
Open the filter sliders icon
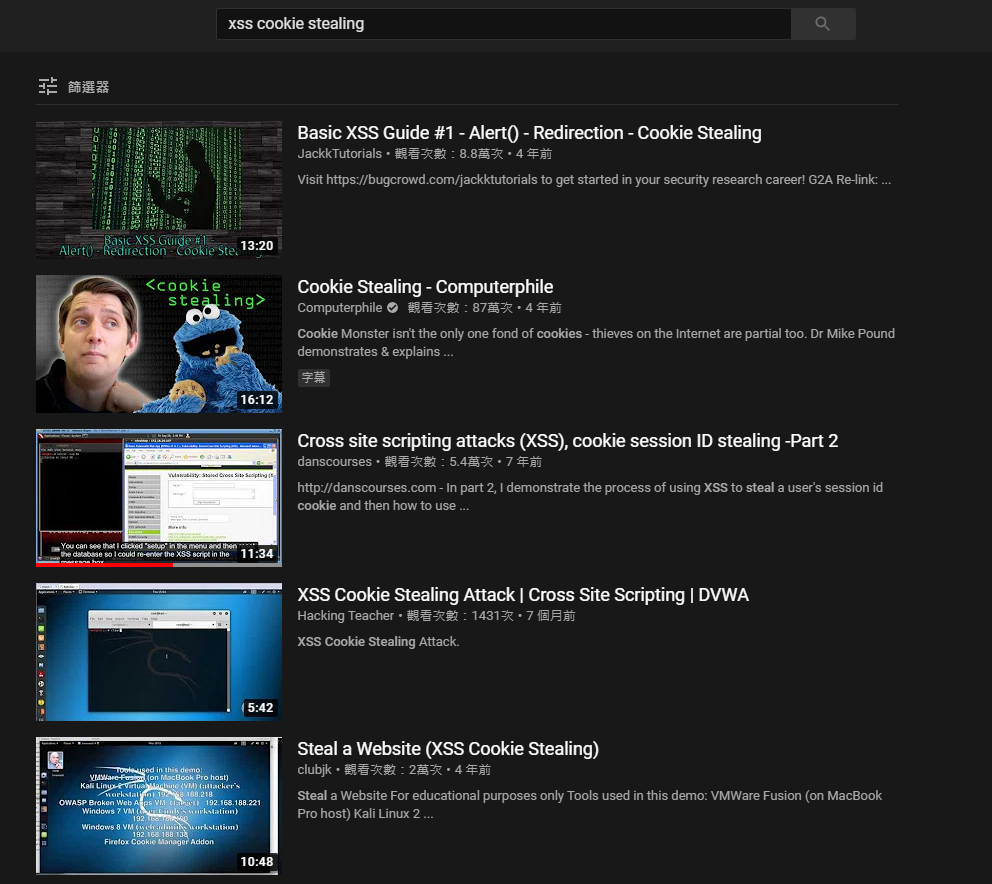(48, 86)
